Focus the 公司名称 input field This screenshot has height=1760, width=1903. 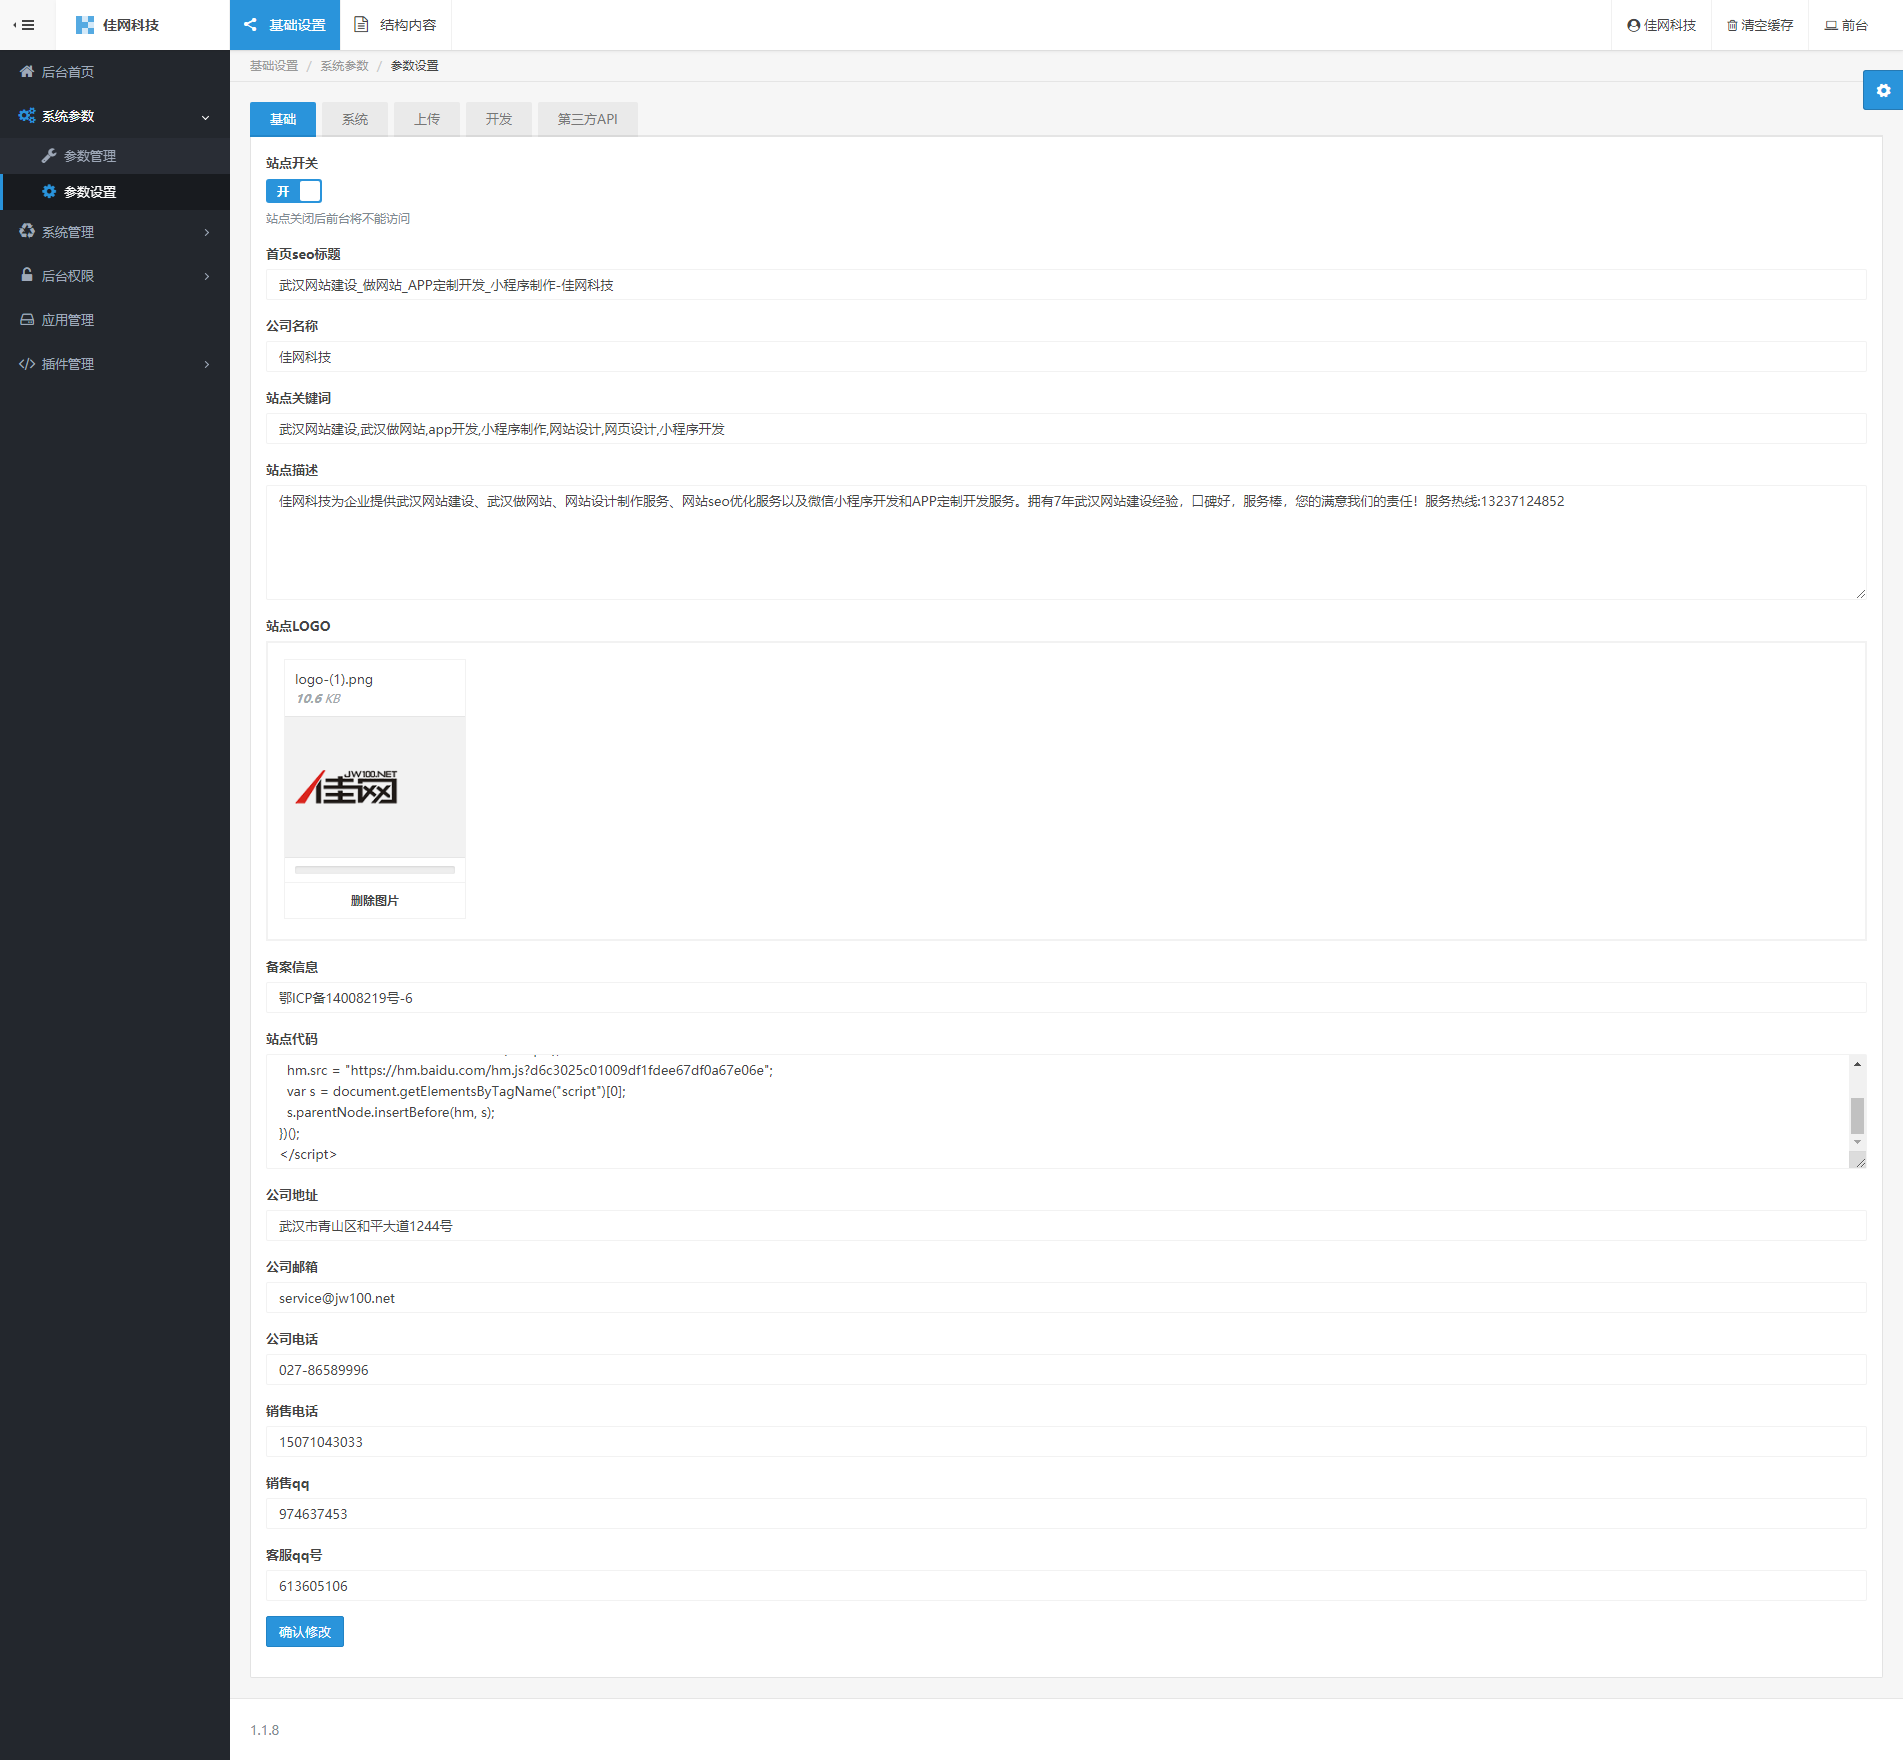tap(1066, 357)
